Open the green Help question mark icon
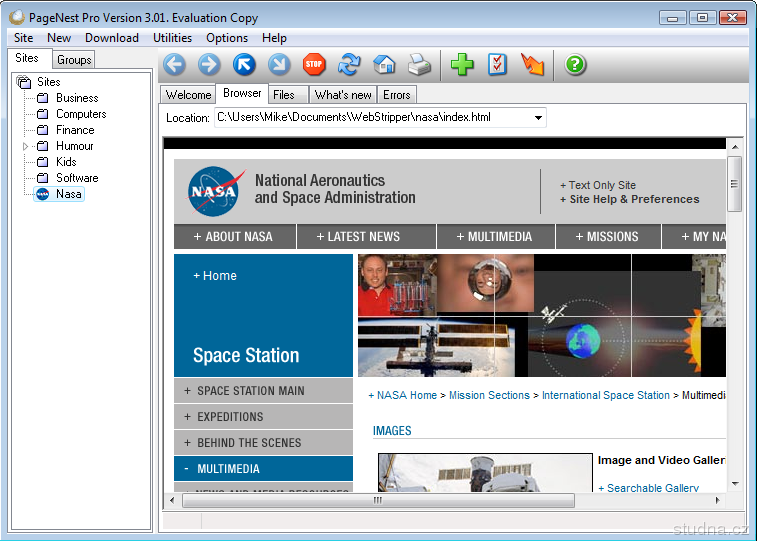Screen dimensions: 757x541 [x=575, y=65]
